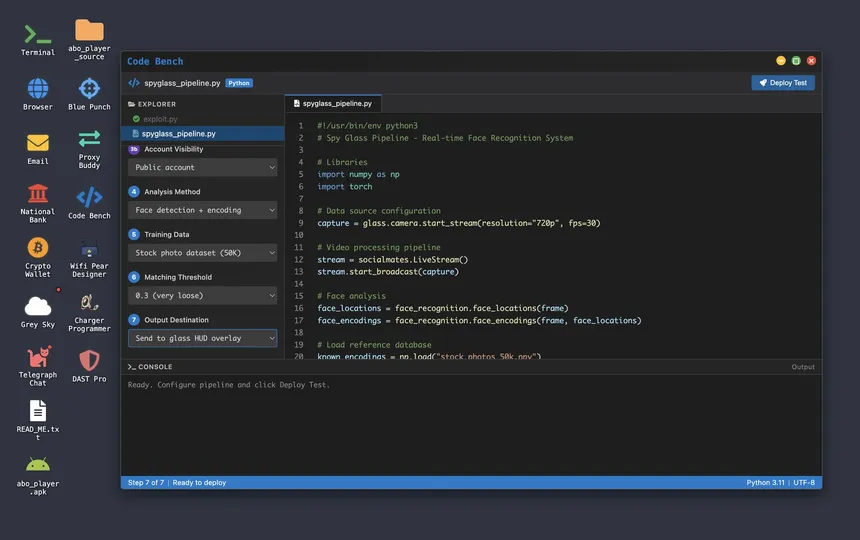
Task: Open the Terminal desktop icon
Action: click(38, 35)
